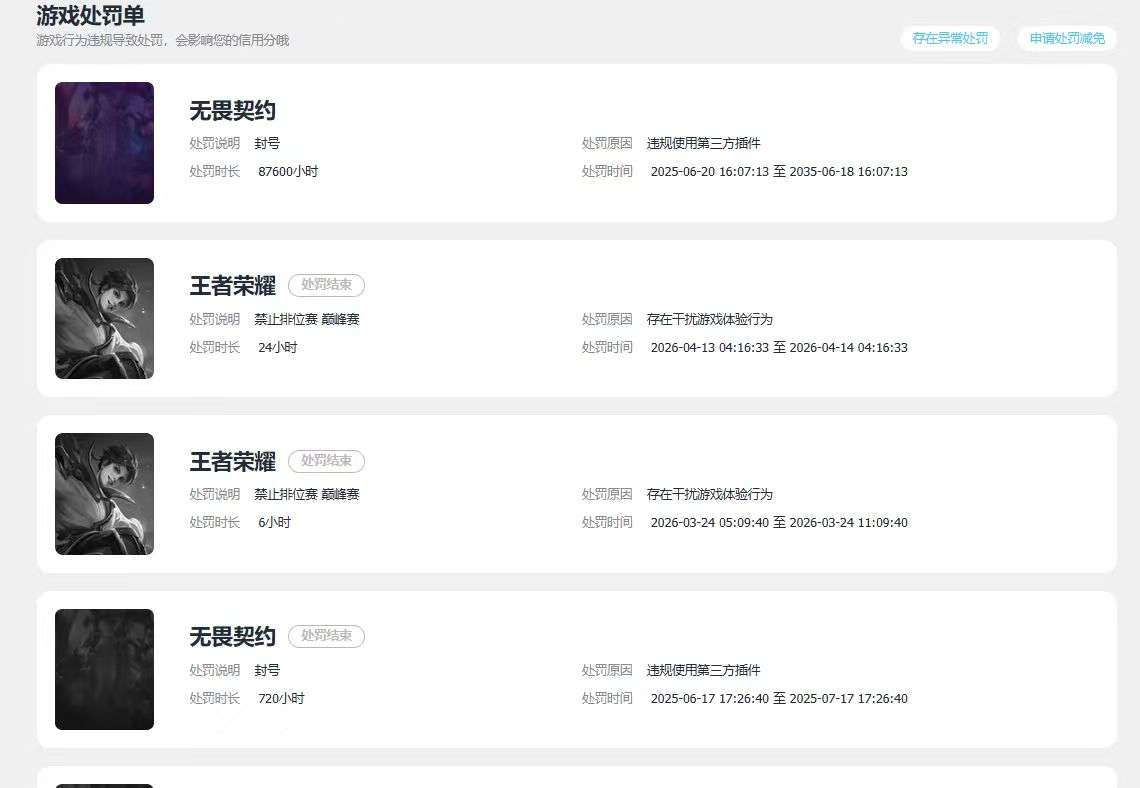Click the 无畏契约 title of the 720小时 card
Viewport: 1140px width, 788px height.
tap(233, 637)
